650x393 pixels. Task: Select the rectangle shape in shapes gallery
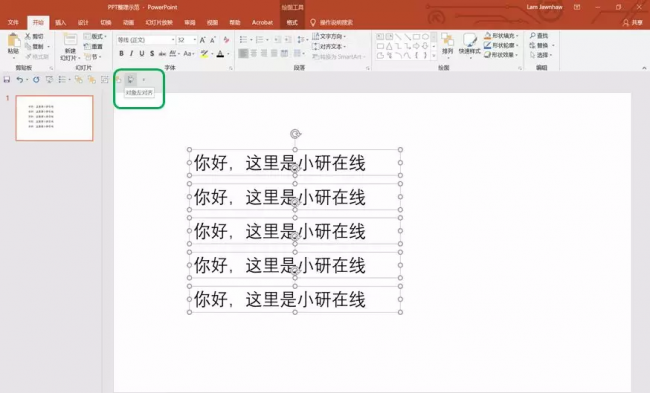(416, 37)
